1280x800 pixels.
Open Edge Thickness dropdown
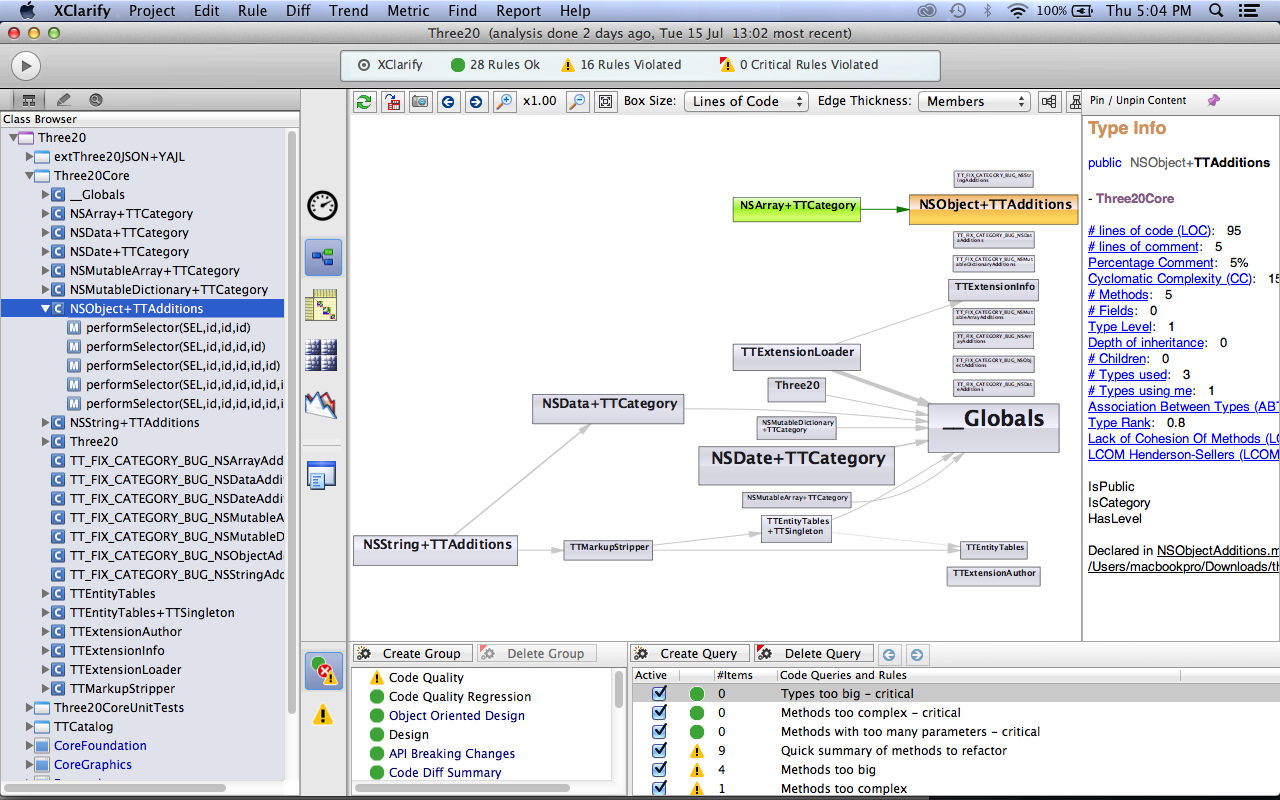974,101
